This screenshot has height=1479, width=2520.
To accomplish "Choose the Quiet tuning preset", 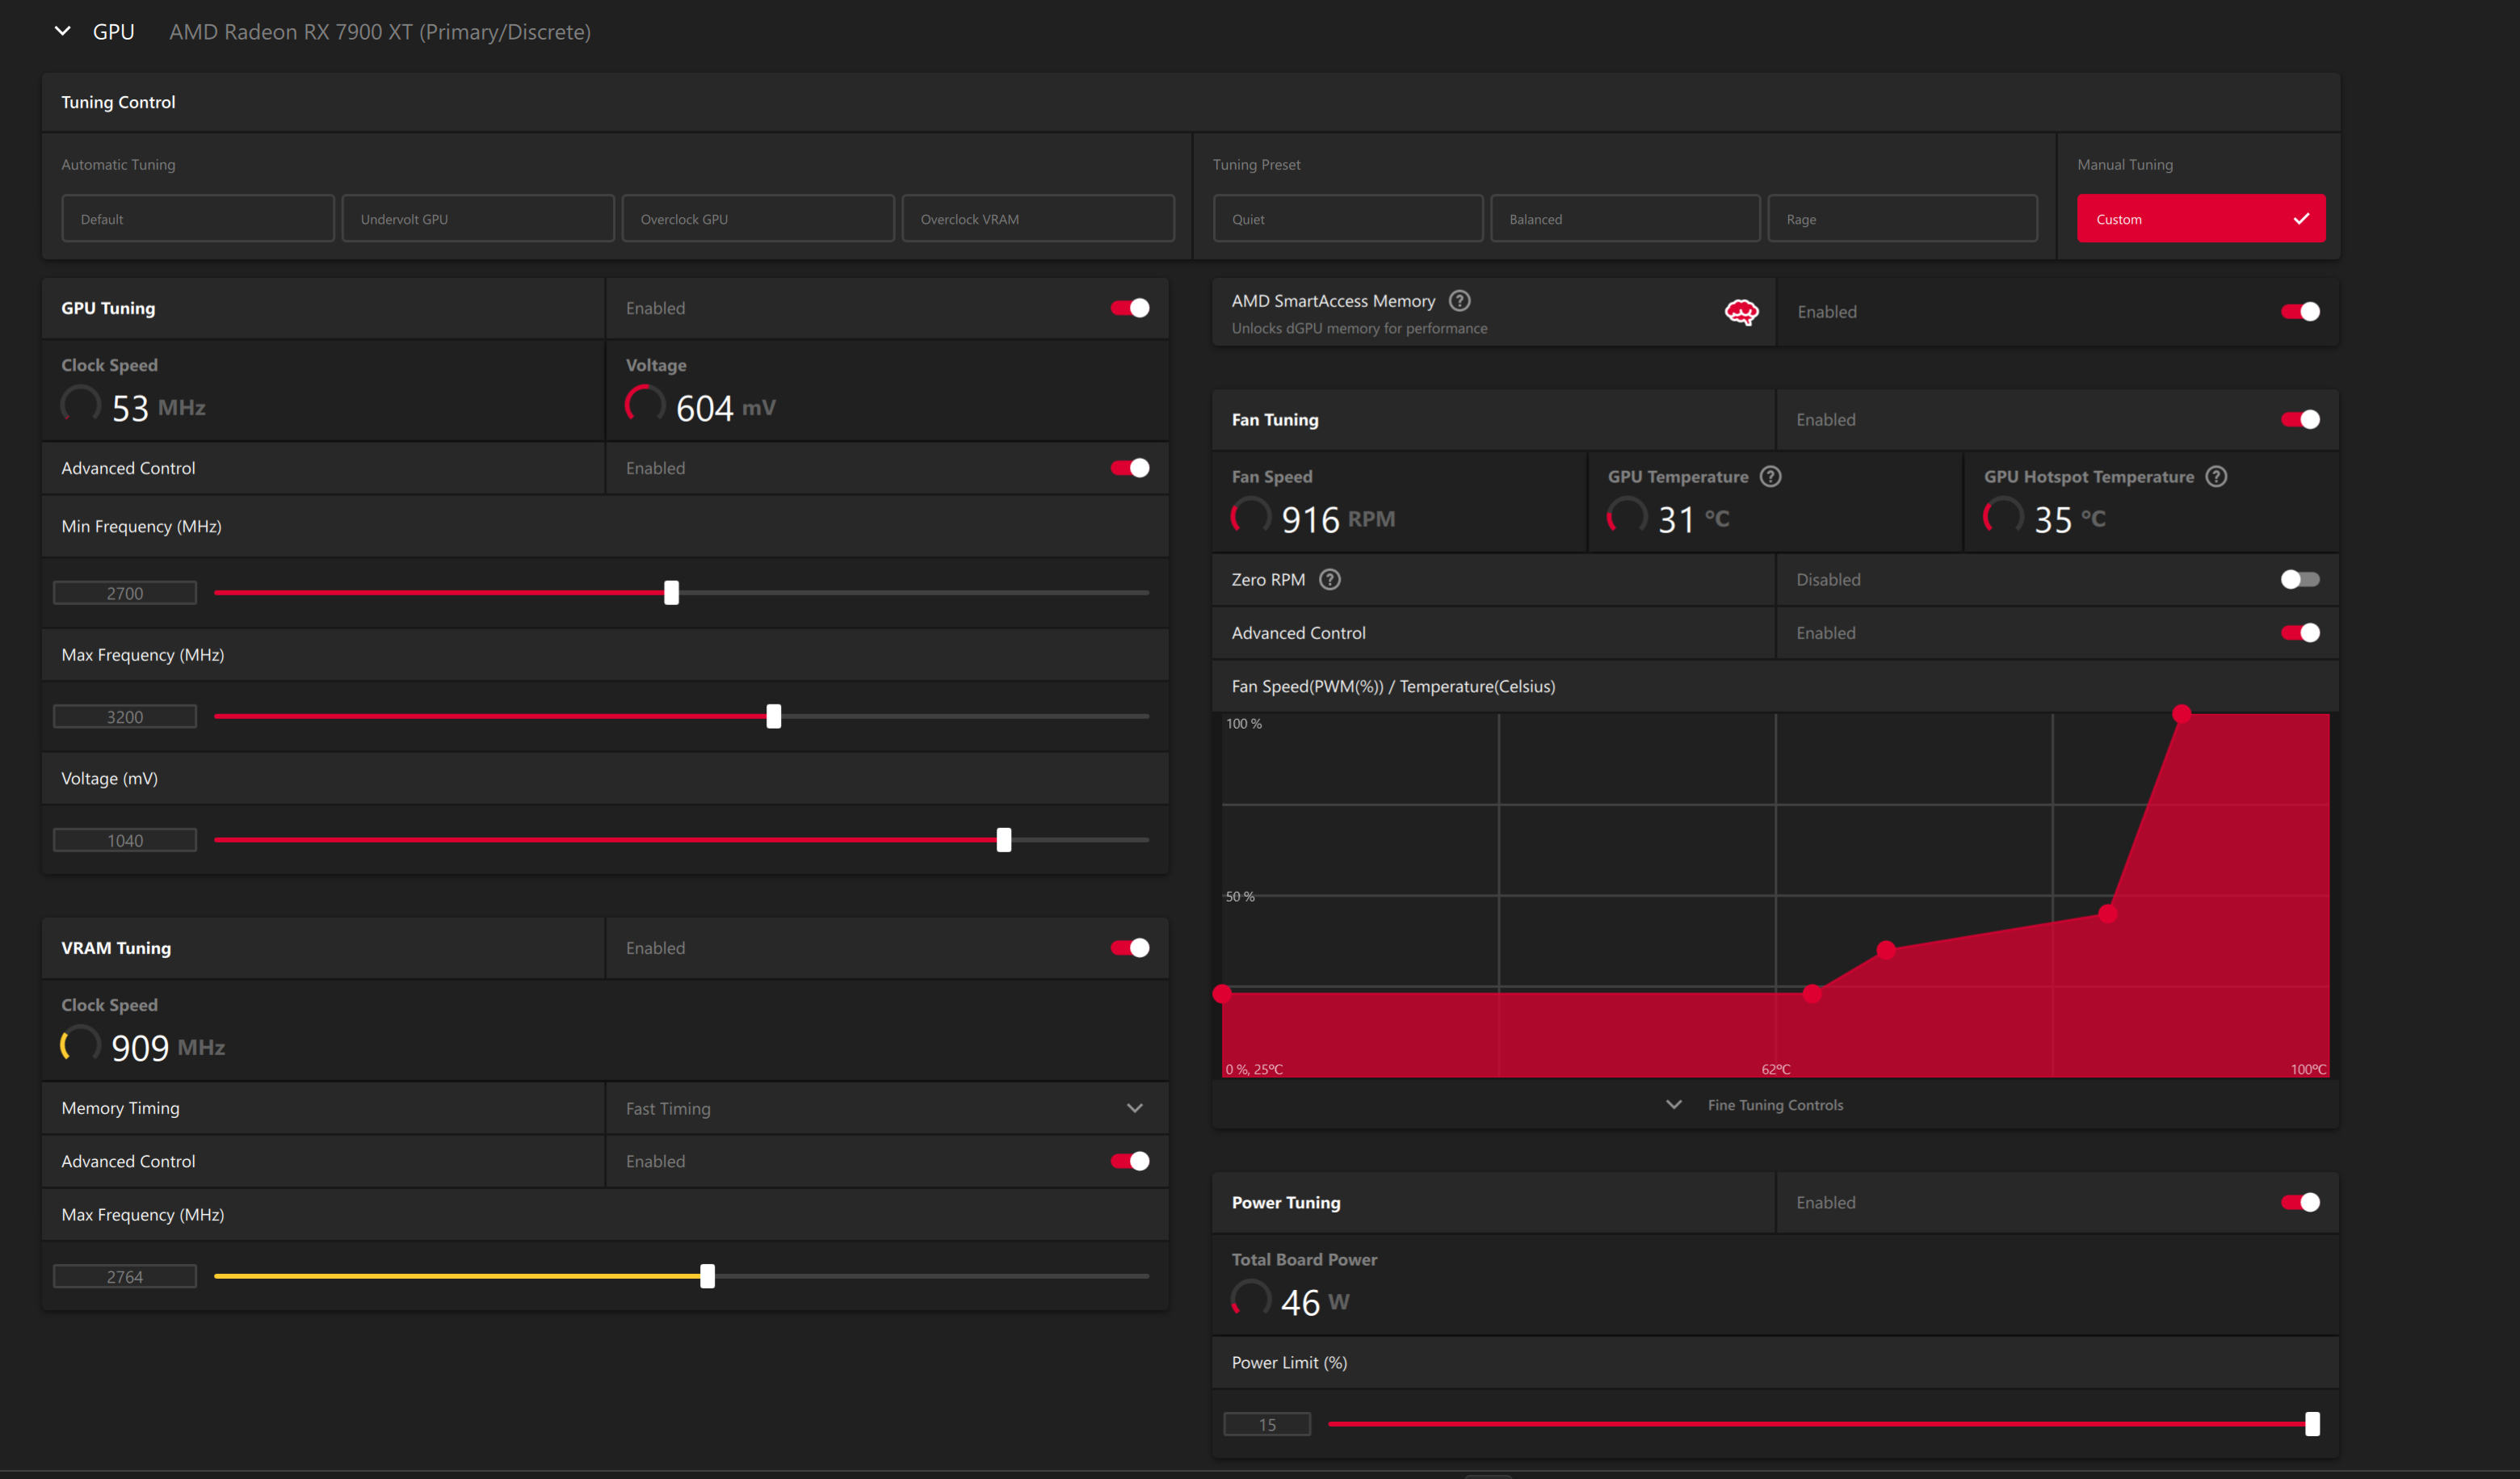I will pos(1347,219).
